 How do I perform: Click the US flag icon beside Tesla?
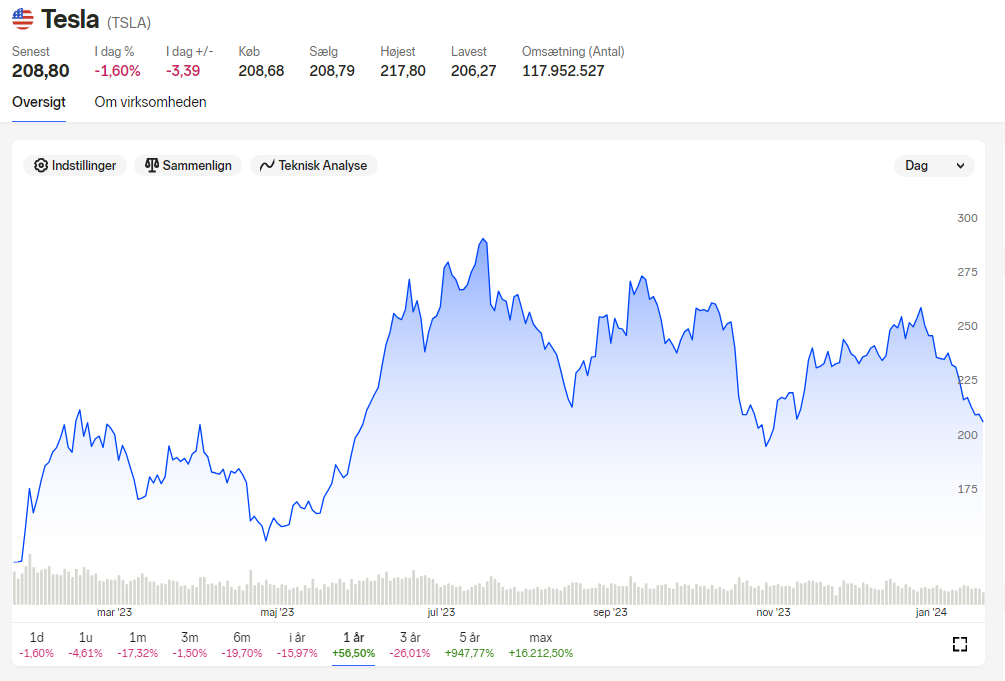(x=22, y=19)
